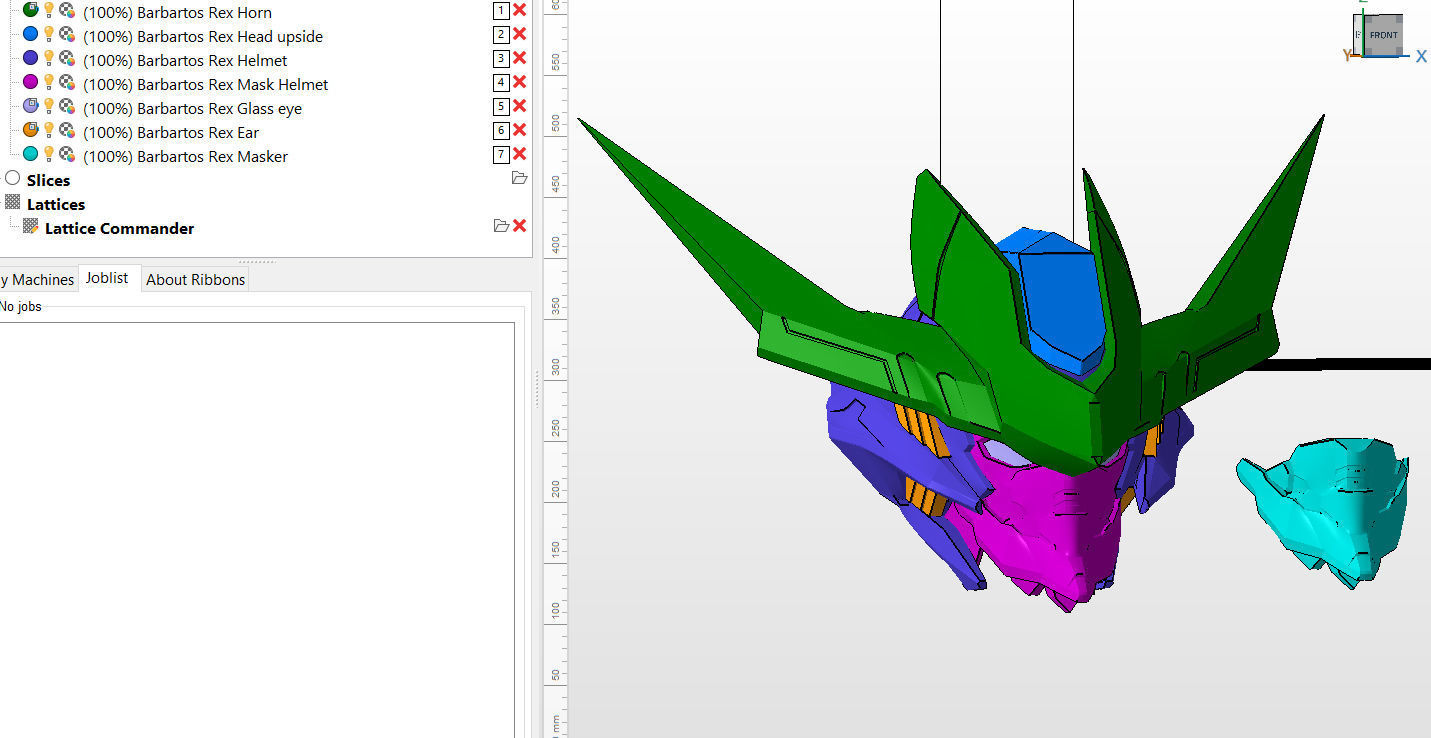Hide the Barbartos Rex Helmet via lightbulb

(x=48, y=58)
